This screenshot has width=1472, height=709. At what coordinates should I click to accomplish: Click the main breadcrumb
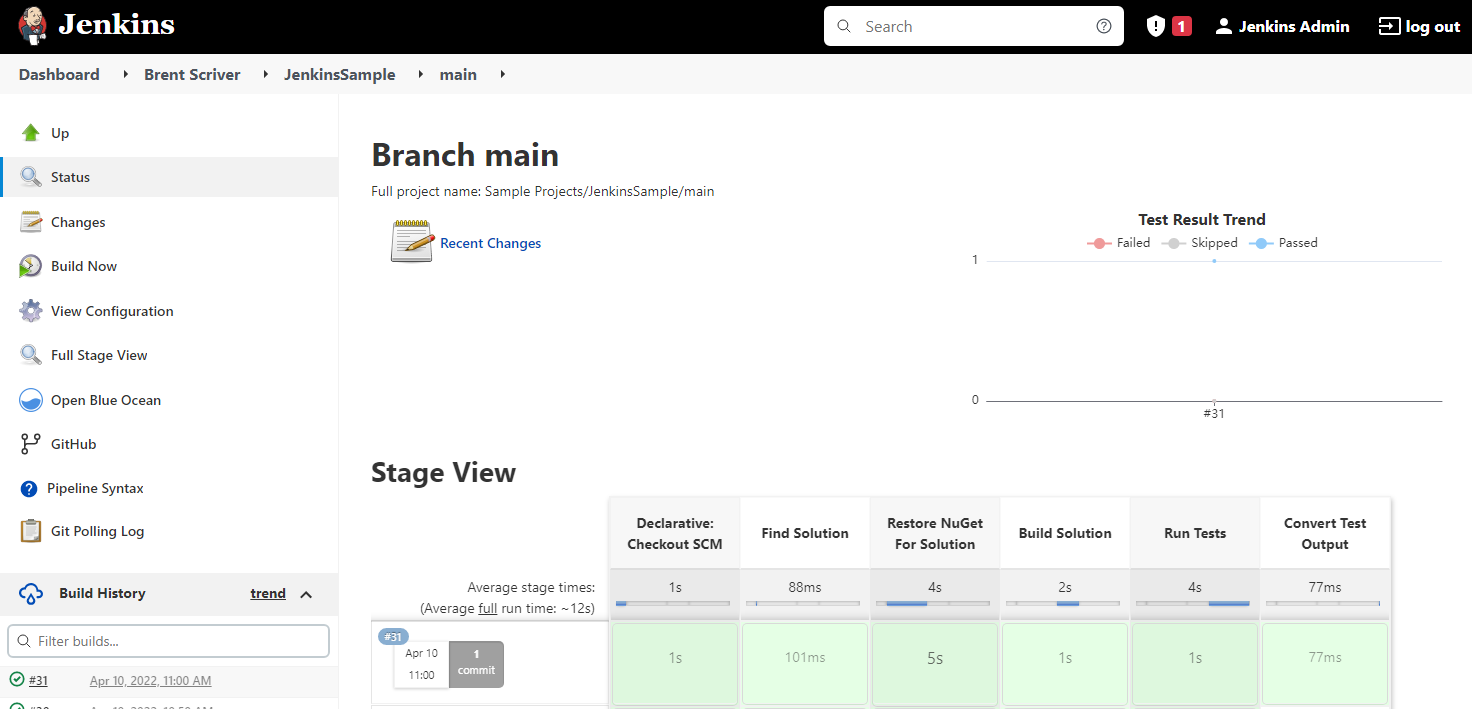pyautogui.click(x=458, y=75)
